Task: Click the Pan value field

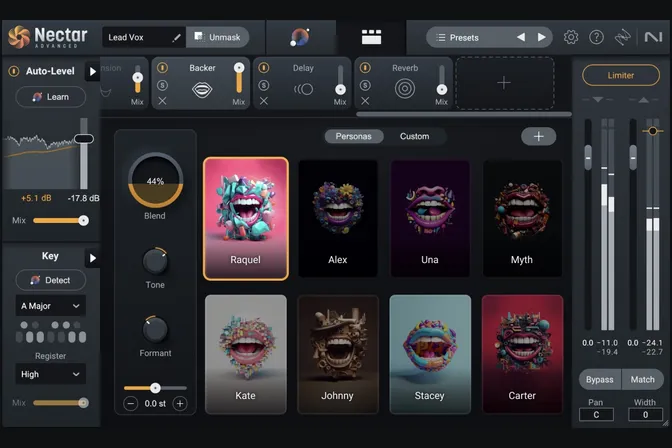Action: pyautogui.click(x=596, y=415)
